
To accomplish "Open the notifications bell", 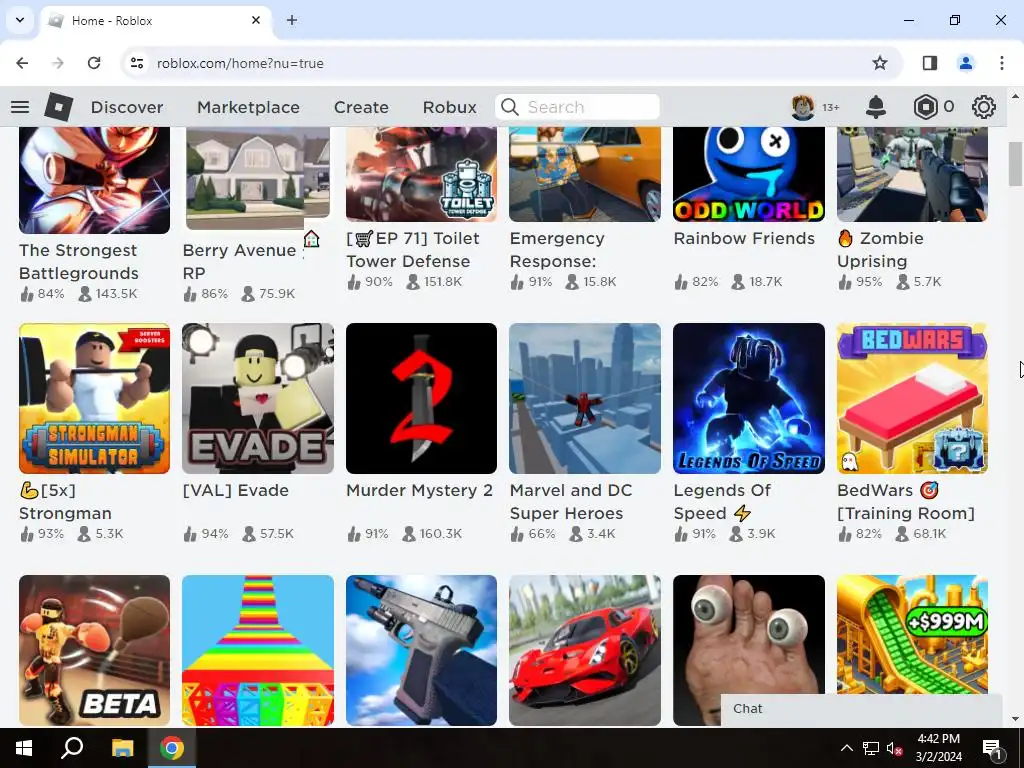I will 876,106.
